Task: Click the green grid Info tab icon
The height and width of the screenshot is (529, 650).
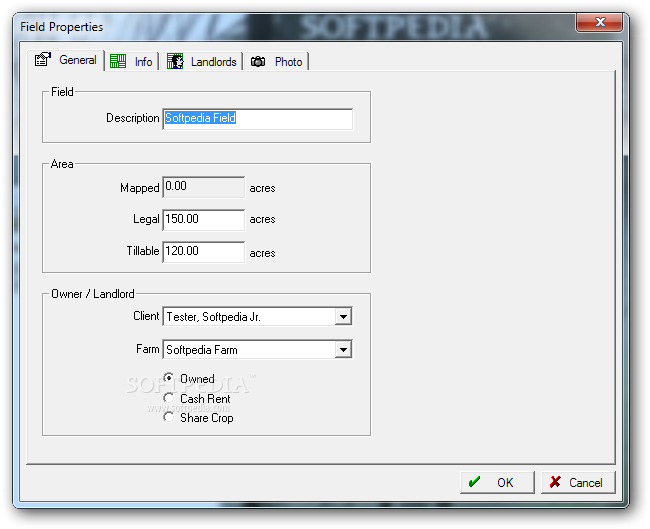Action: click(x=118, y=61)
